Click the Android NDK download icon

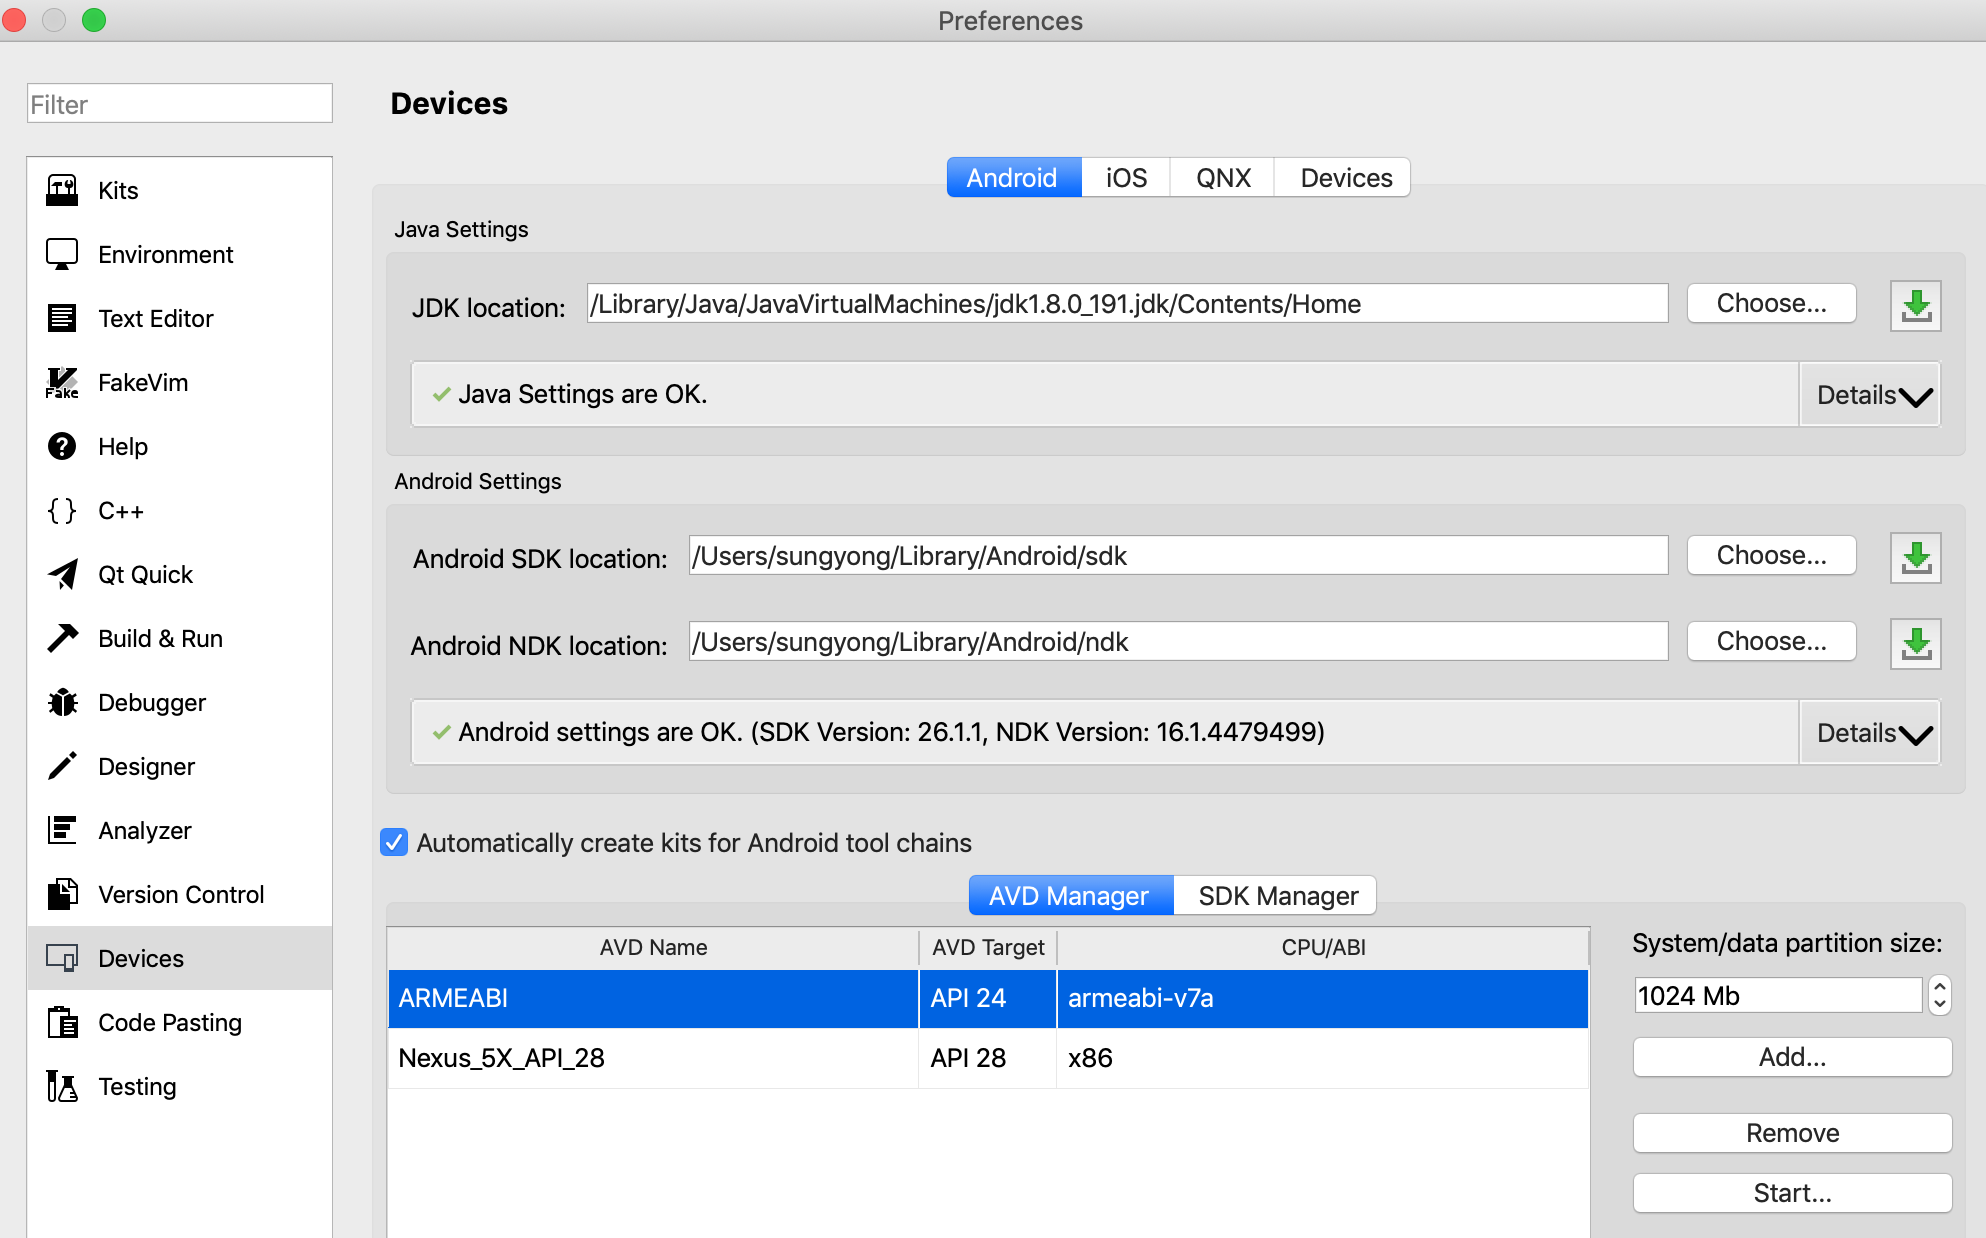[x=1915, y=643]
